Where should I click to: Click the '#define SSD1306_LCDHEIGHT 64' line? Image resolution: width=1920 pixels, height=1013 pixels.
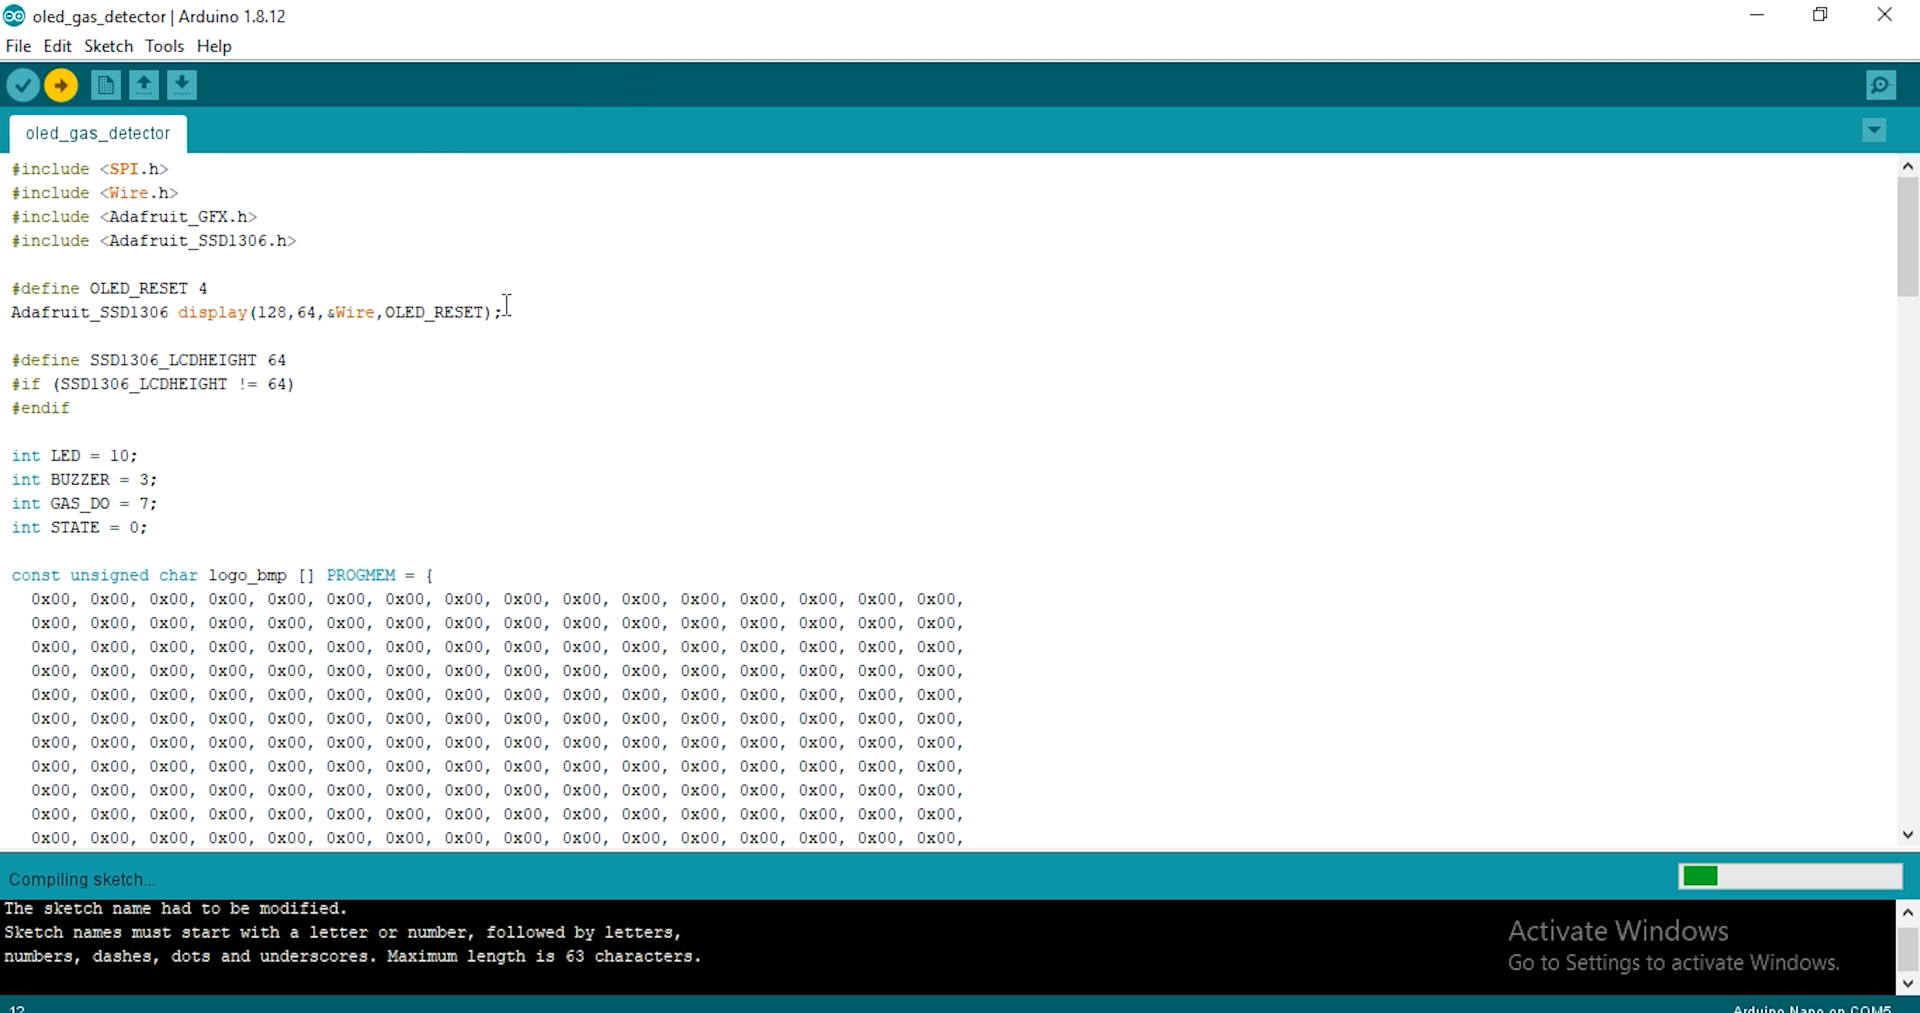click(x=149, y=360)
